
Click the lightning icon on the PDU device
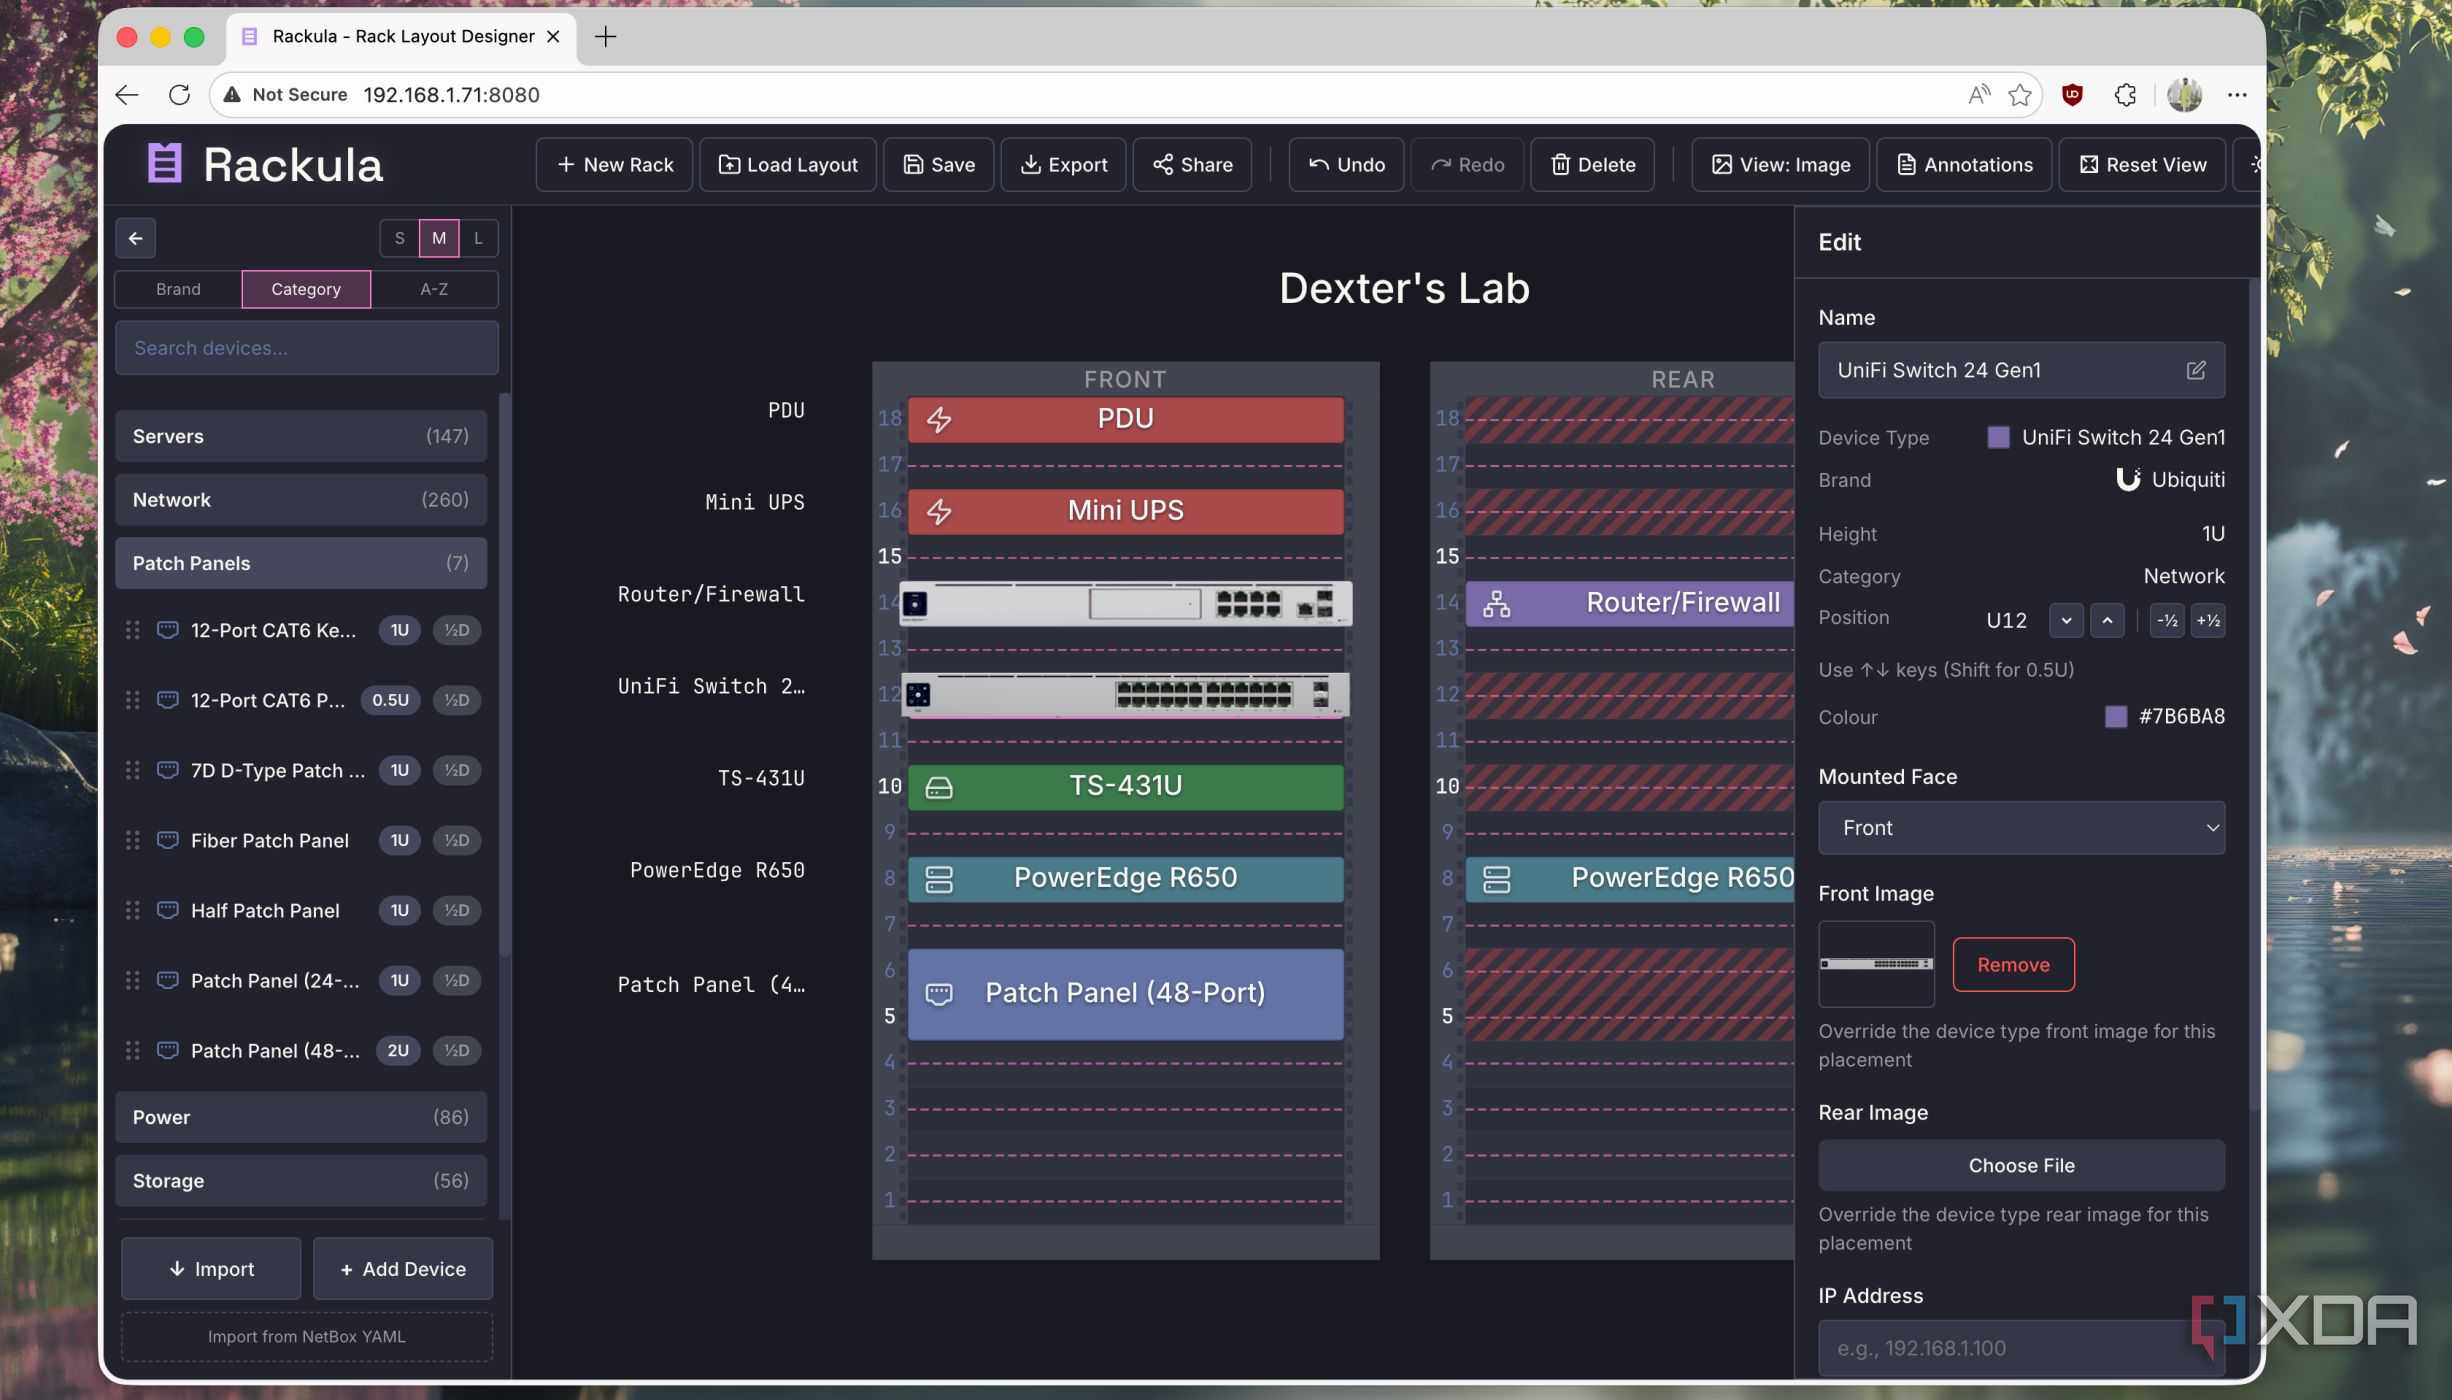pyautogui.click(x=938, y=419)
